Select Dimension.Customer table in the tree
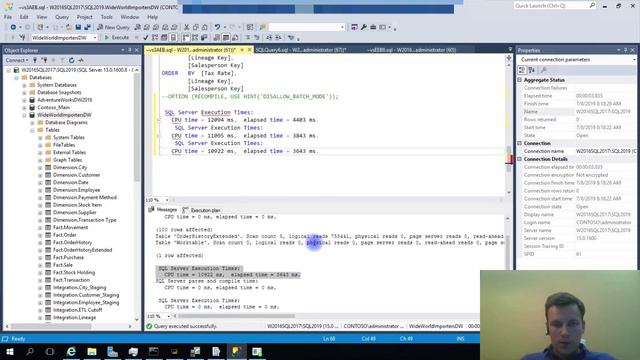The height and width of the screenshot is (360, 640). click(76, 175)
